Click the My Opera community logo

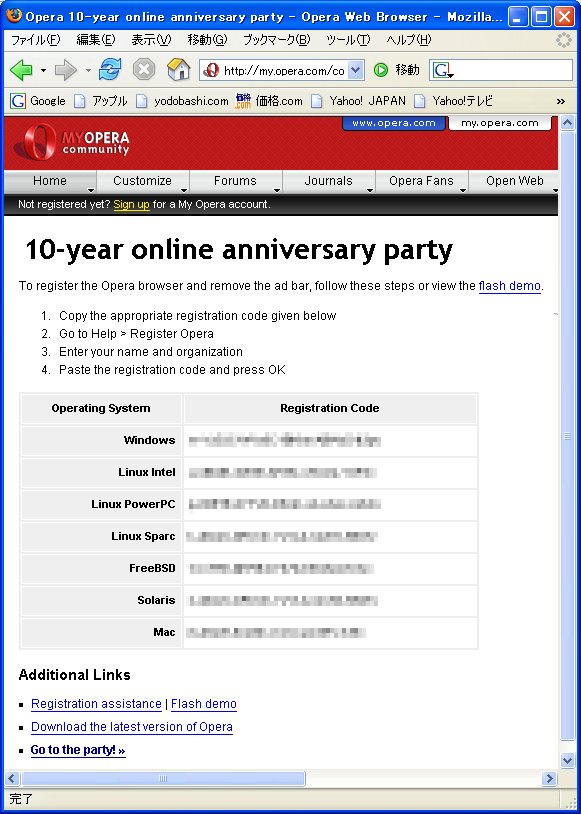(72, 142)
